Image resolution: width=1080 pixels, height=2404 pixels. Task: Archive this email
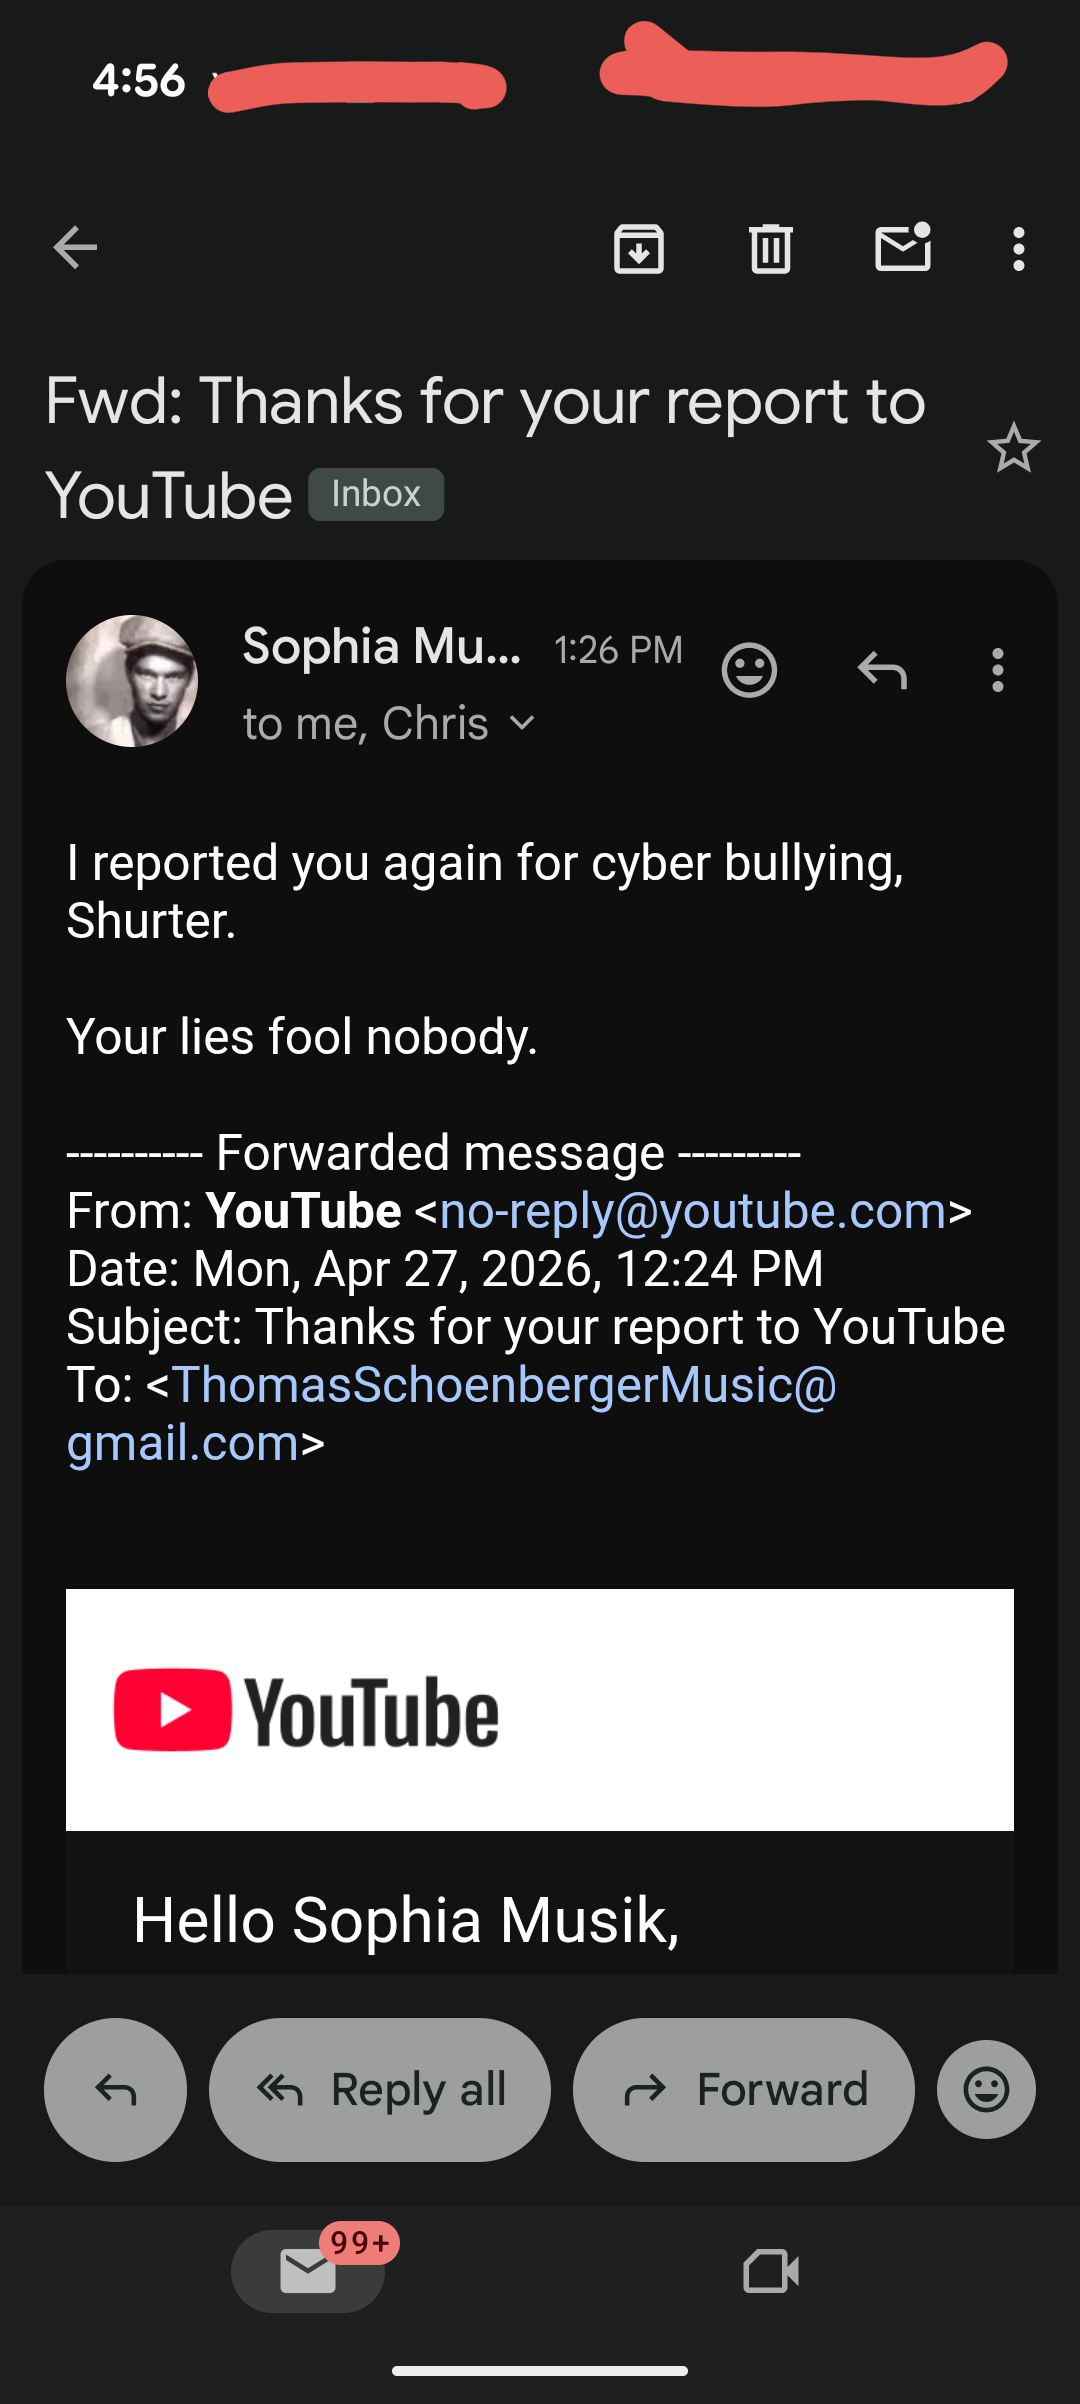point(639,248)
